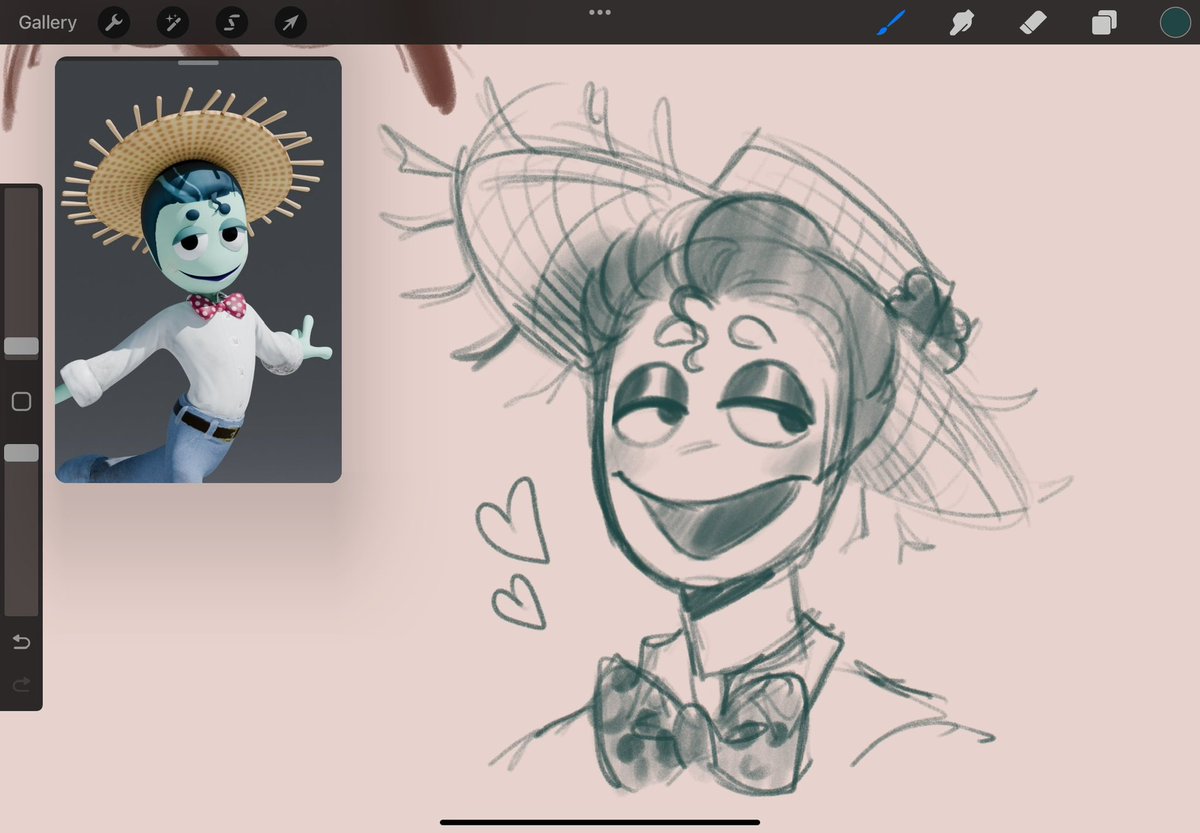Image resolution: width=1200 pixels, height=833 pixels.
Task: Tap the square Modify button in sidebar
Action: tap(21, 401)
